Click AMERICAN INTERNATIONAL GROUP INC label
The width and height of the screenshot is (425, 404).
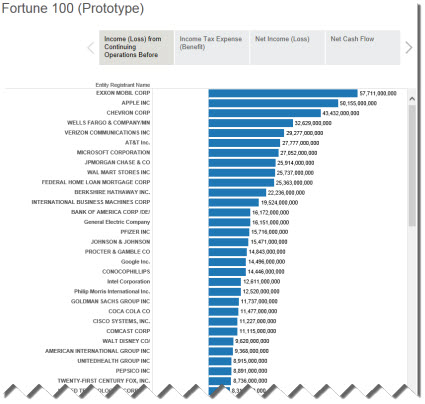click(x=98, y=351)
